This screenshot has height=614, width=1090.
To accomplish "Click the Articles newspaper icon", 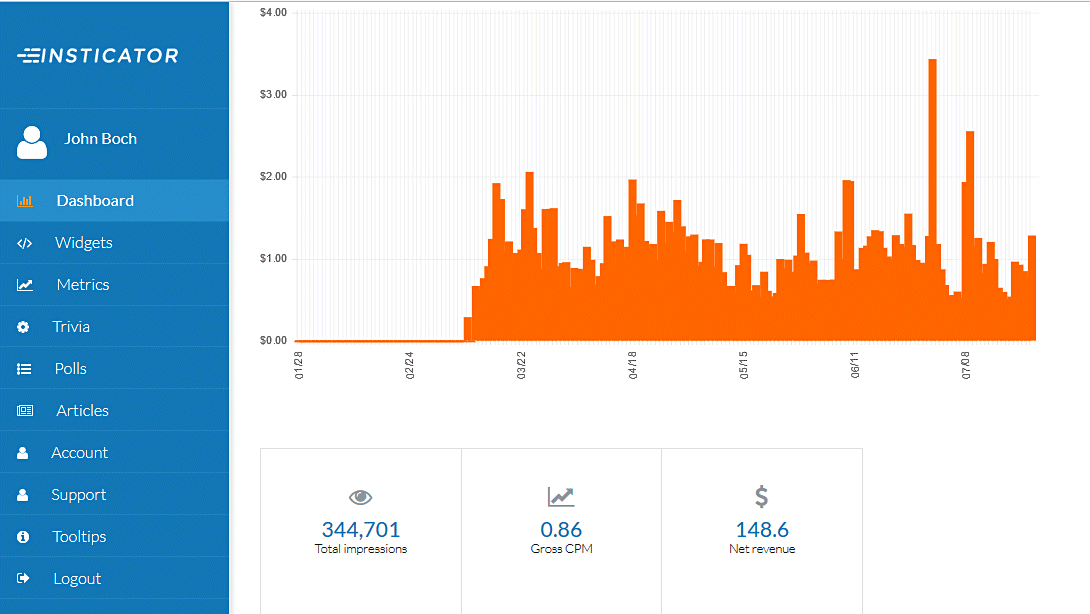I will tap(25, 411).
